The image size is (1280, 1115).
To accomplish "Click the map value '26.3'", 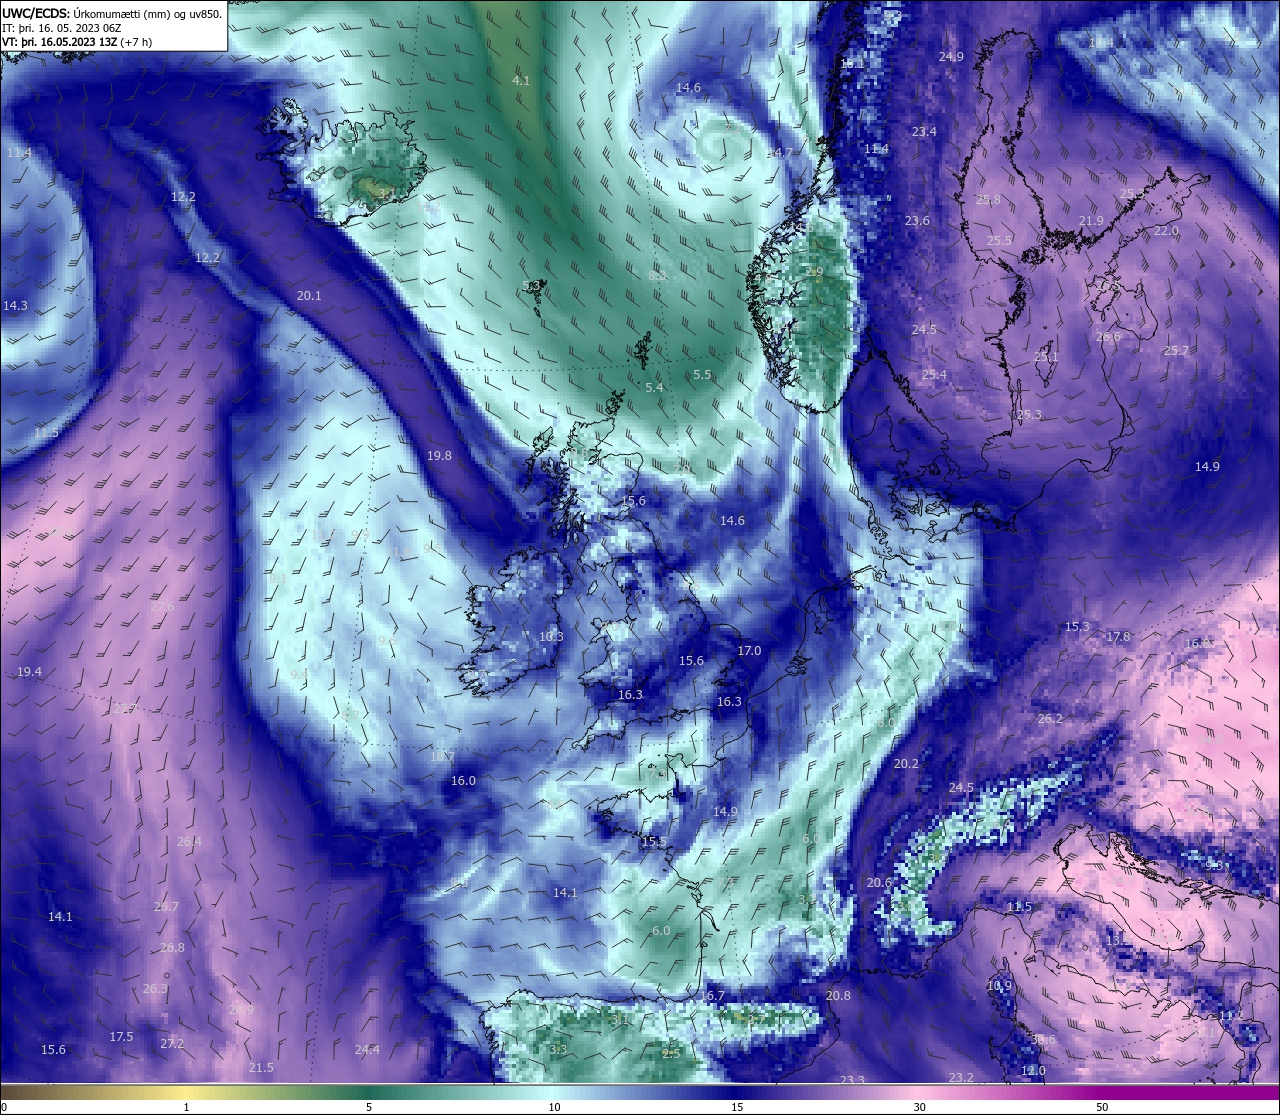I will (x=155, y=989).
